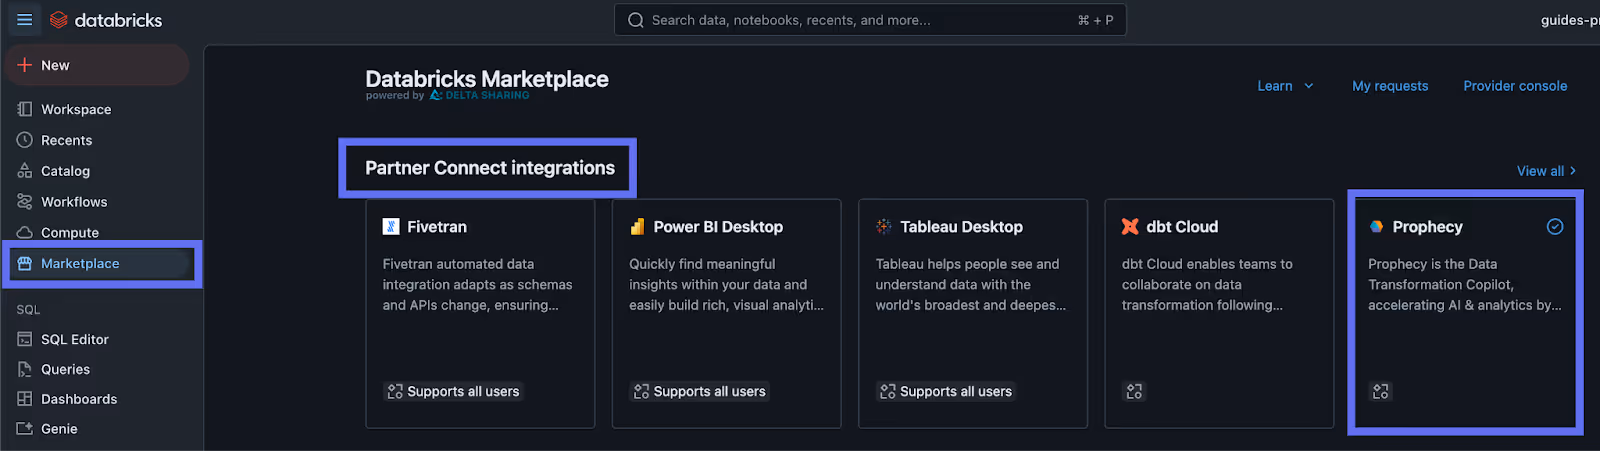Open the dbt Cloud card
This screenshot has height=451, width=1600.
[x=1219, y=314]
